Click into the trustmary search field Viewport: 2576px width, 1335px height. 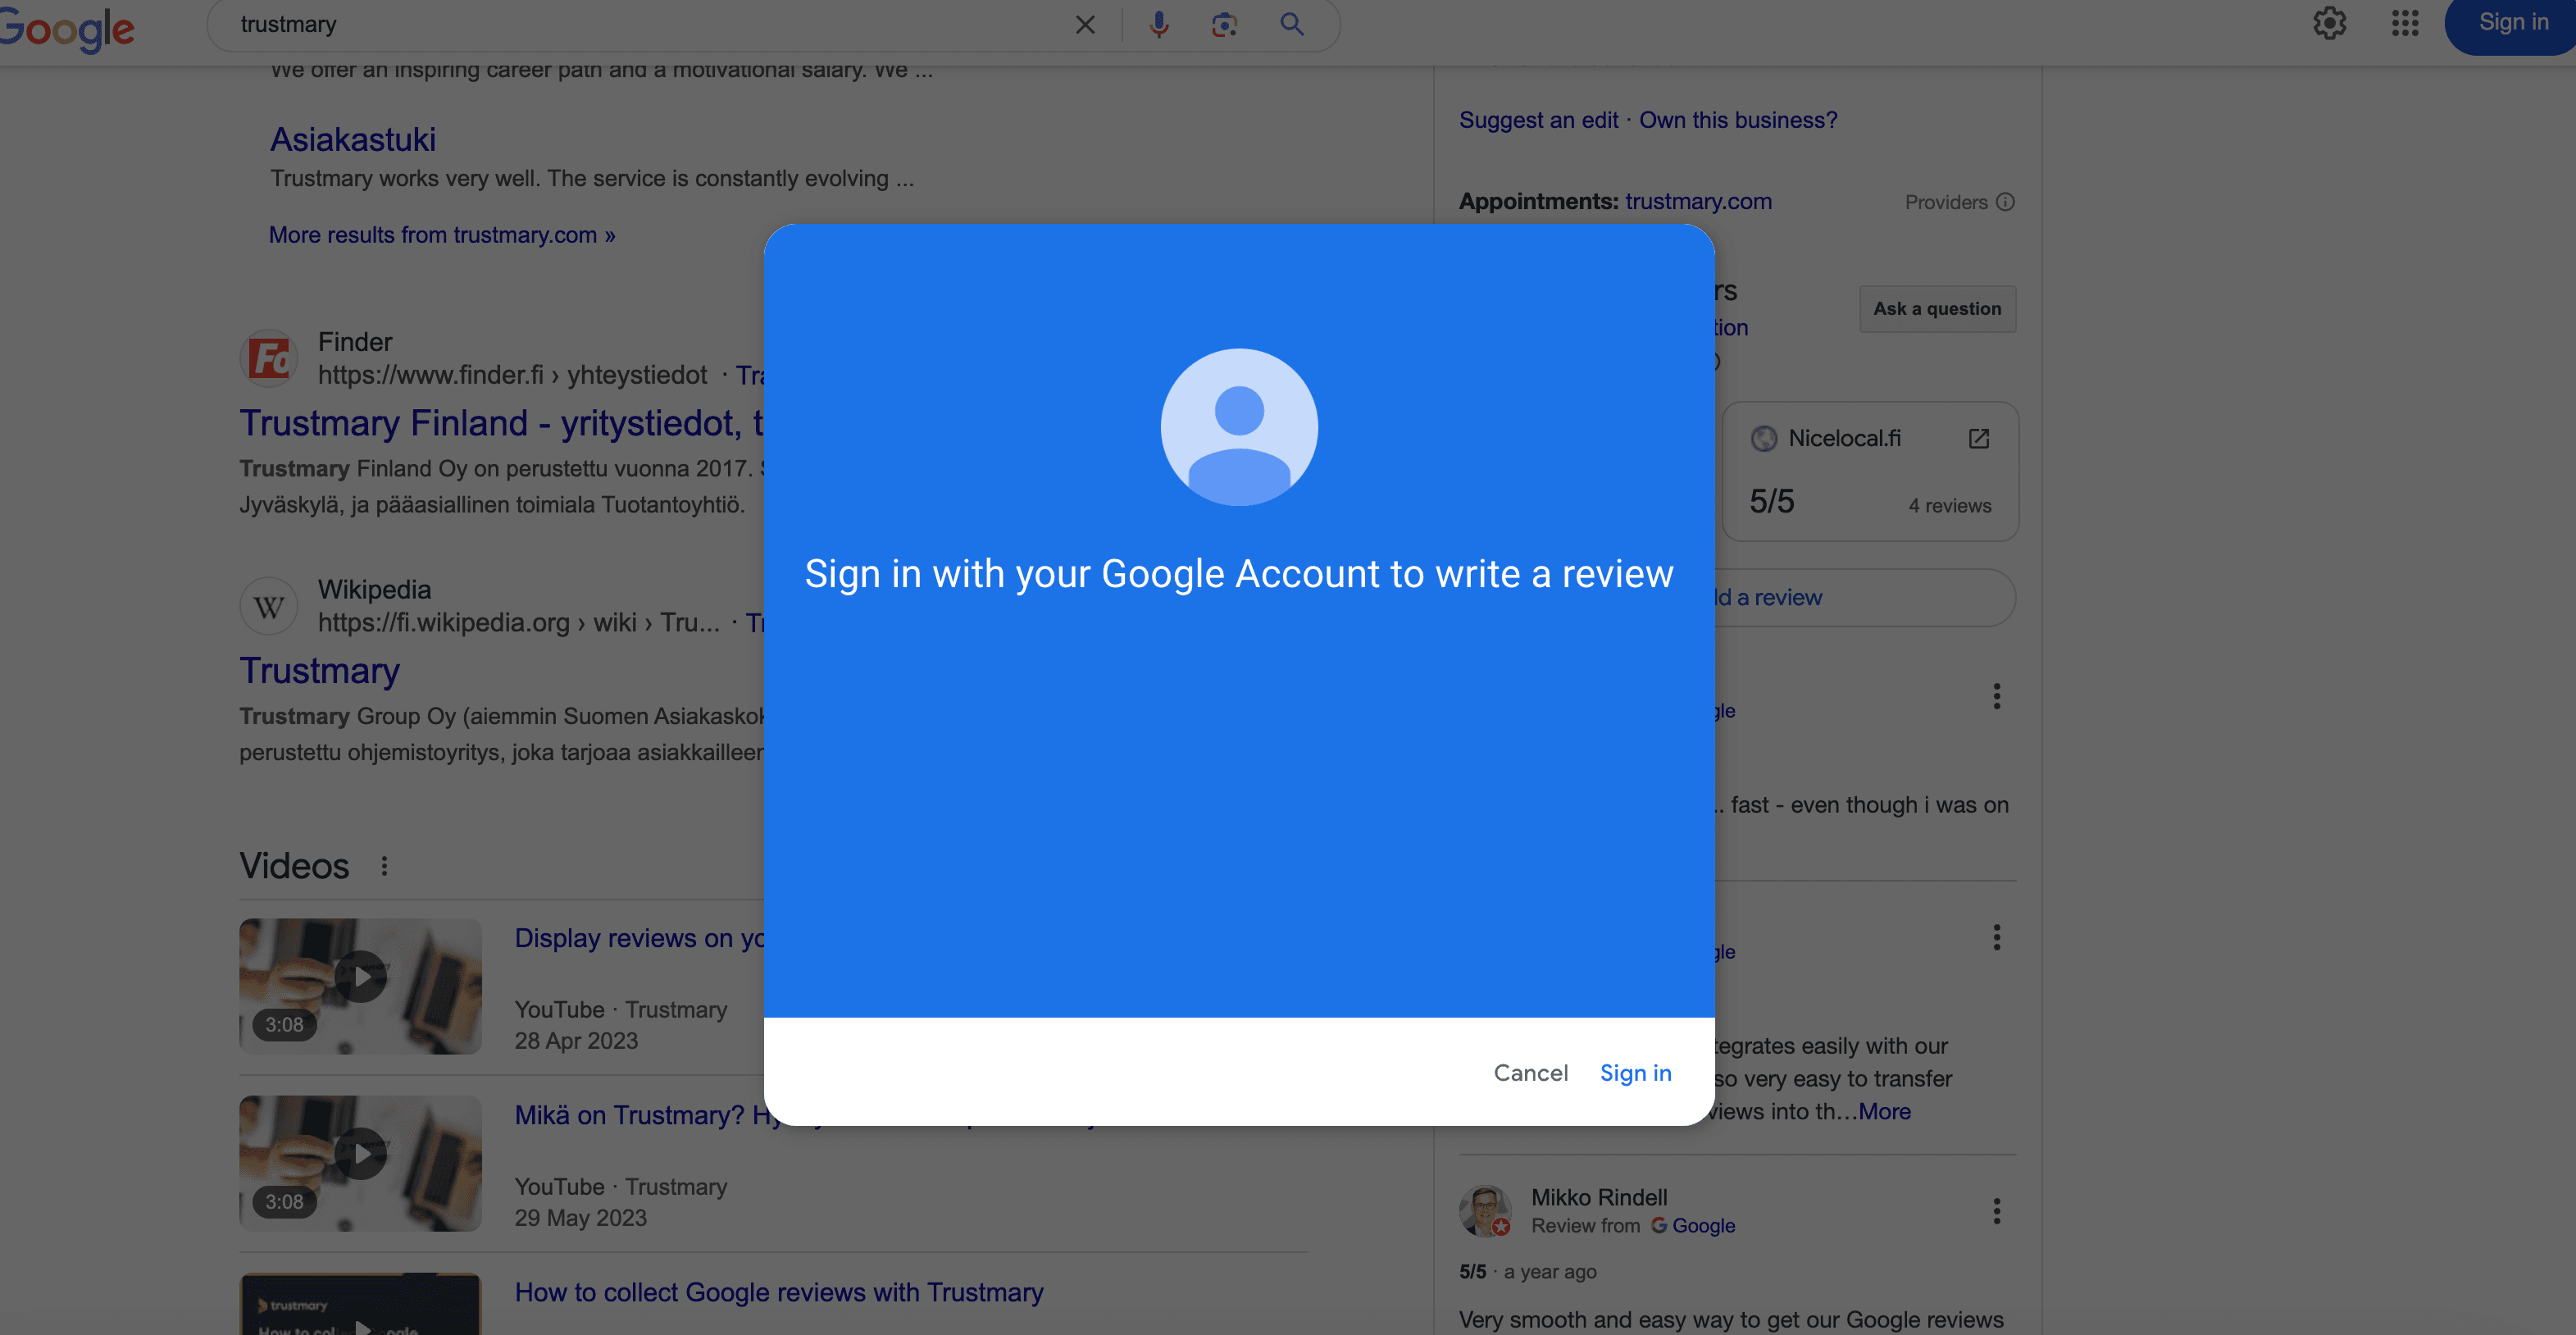click(640, 24)
